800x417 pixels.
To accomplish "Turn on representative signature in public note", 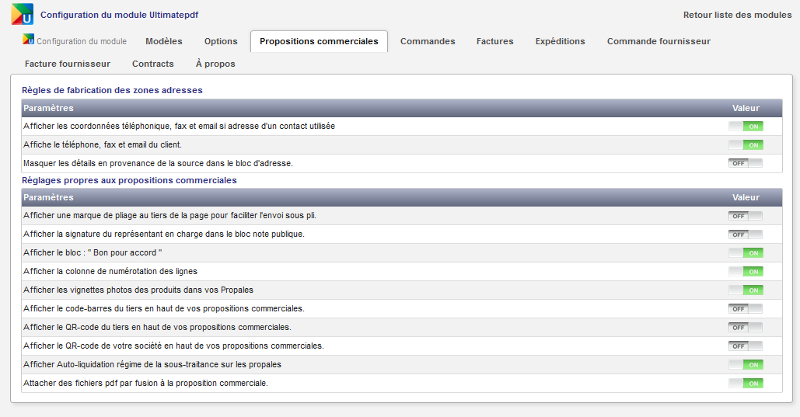I will click(x=745, y=234).
